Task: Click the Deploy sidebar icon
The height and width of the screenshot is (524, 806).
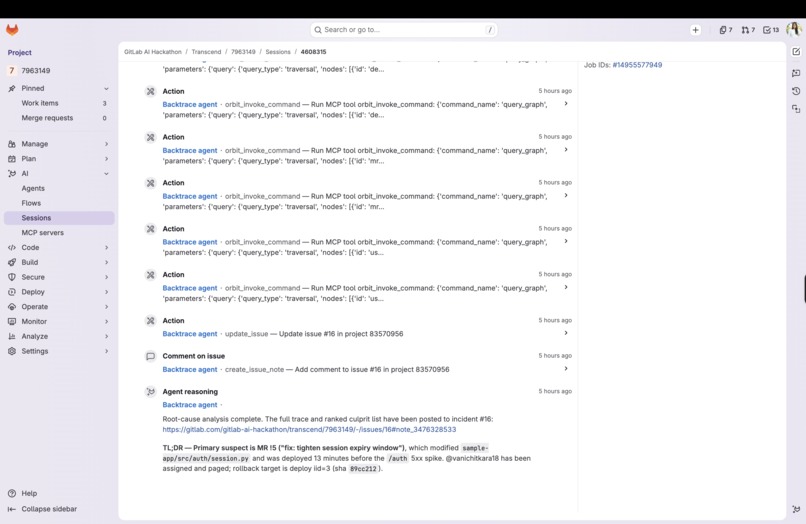Action: (12, 292)
